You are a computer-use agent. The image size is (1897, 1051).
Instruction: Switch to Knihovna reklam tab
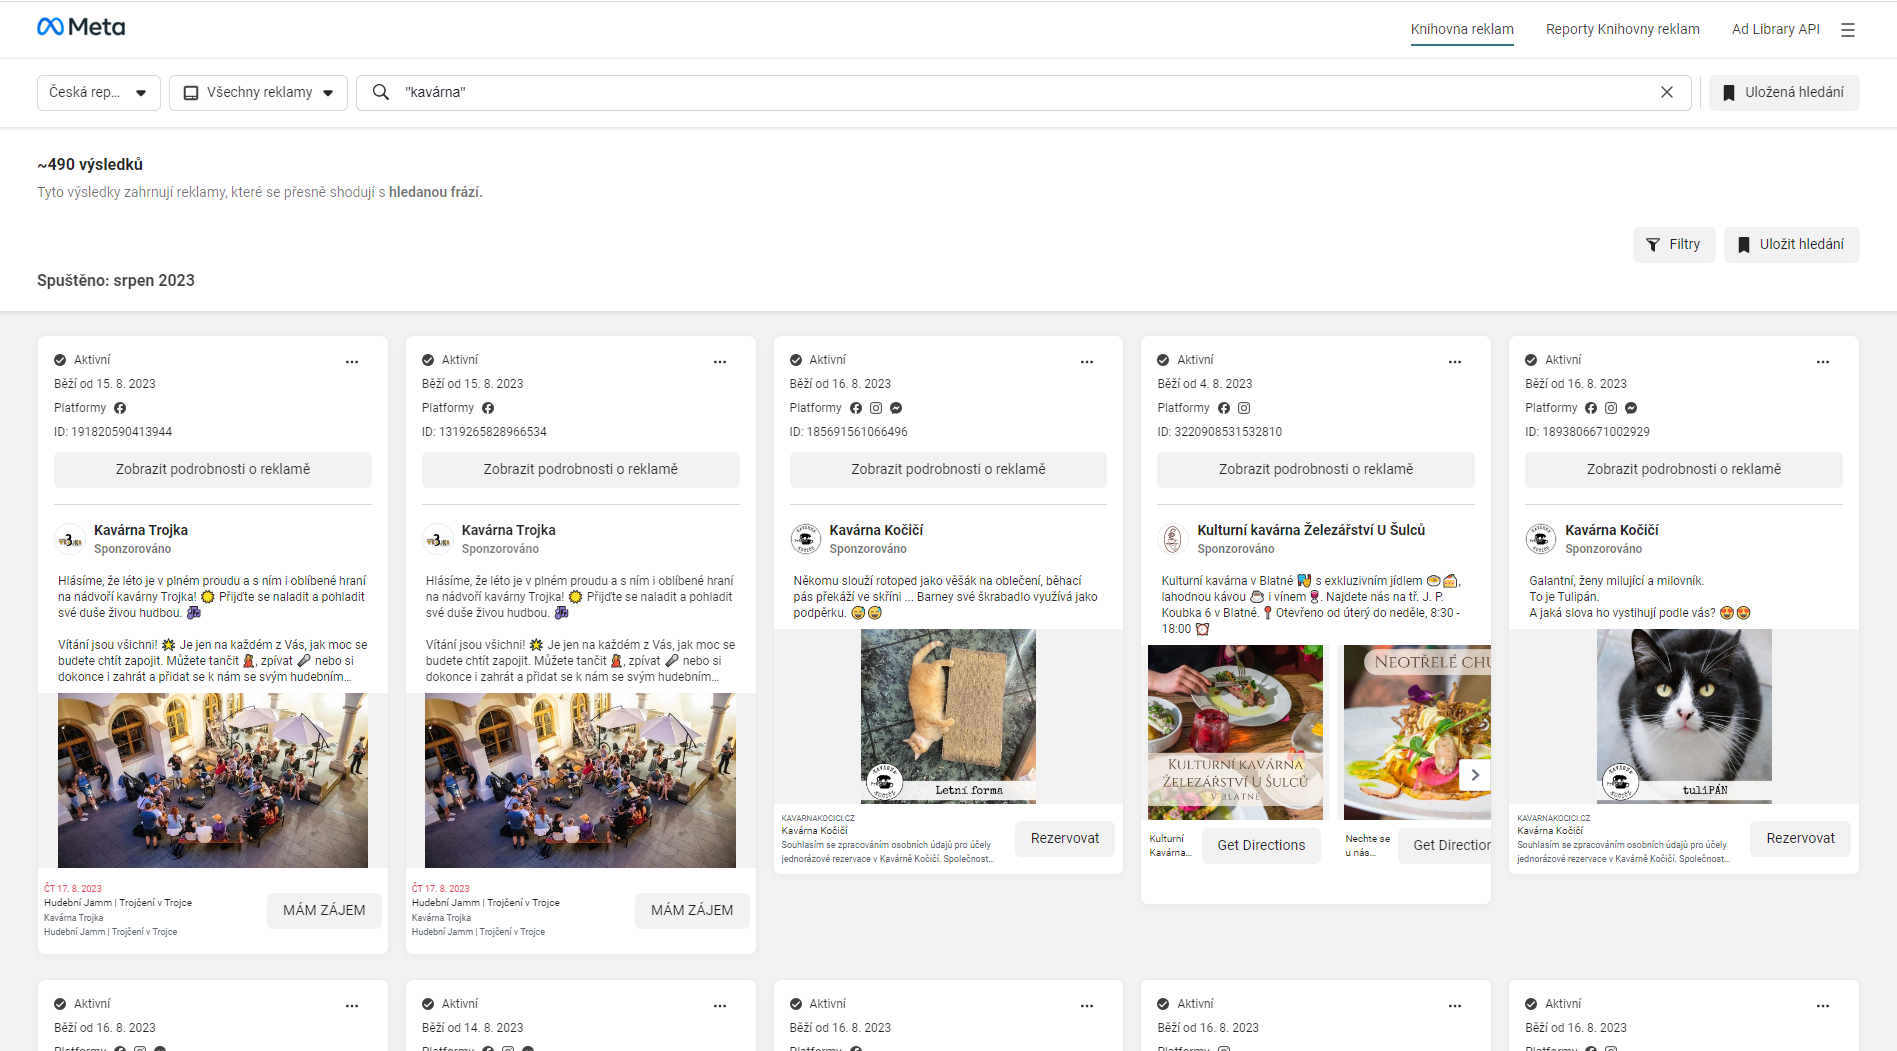click(x=1462, y=30)
